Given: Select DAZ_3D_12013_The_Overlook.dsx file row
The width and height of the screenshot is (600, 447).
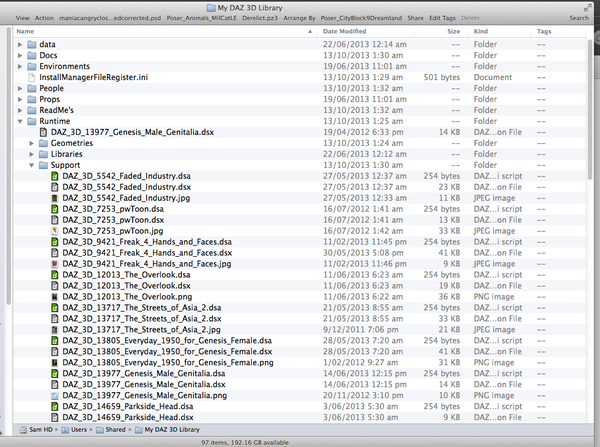Looking at the screenshot, I should [299, 286].
